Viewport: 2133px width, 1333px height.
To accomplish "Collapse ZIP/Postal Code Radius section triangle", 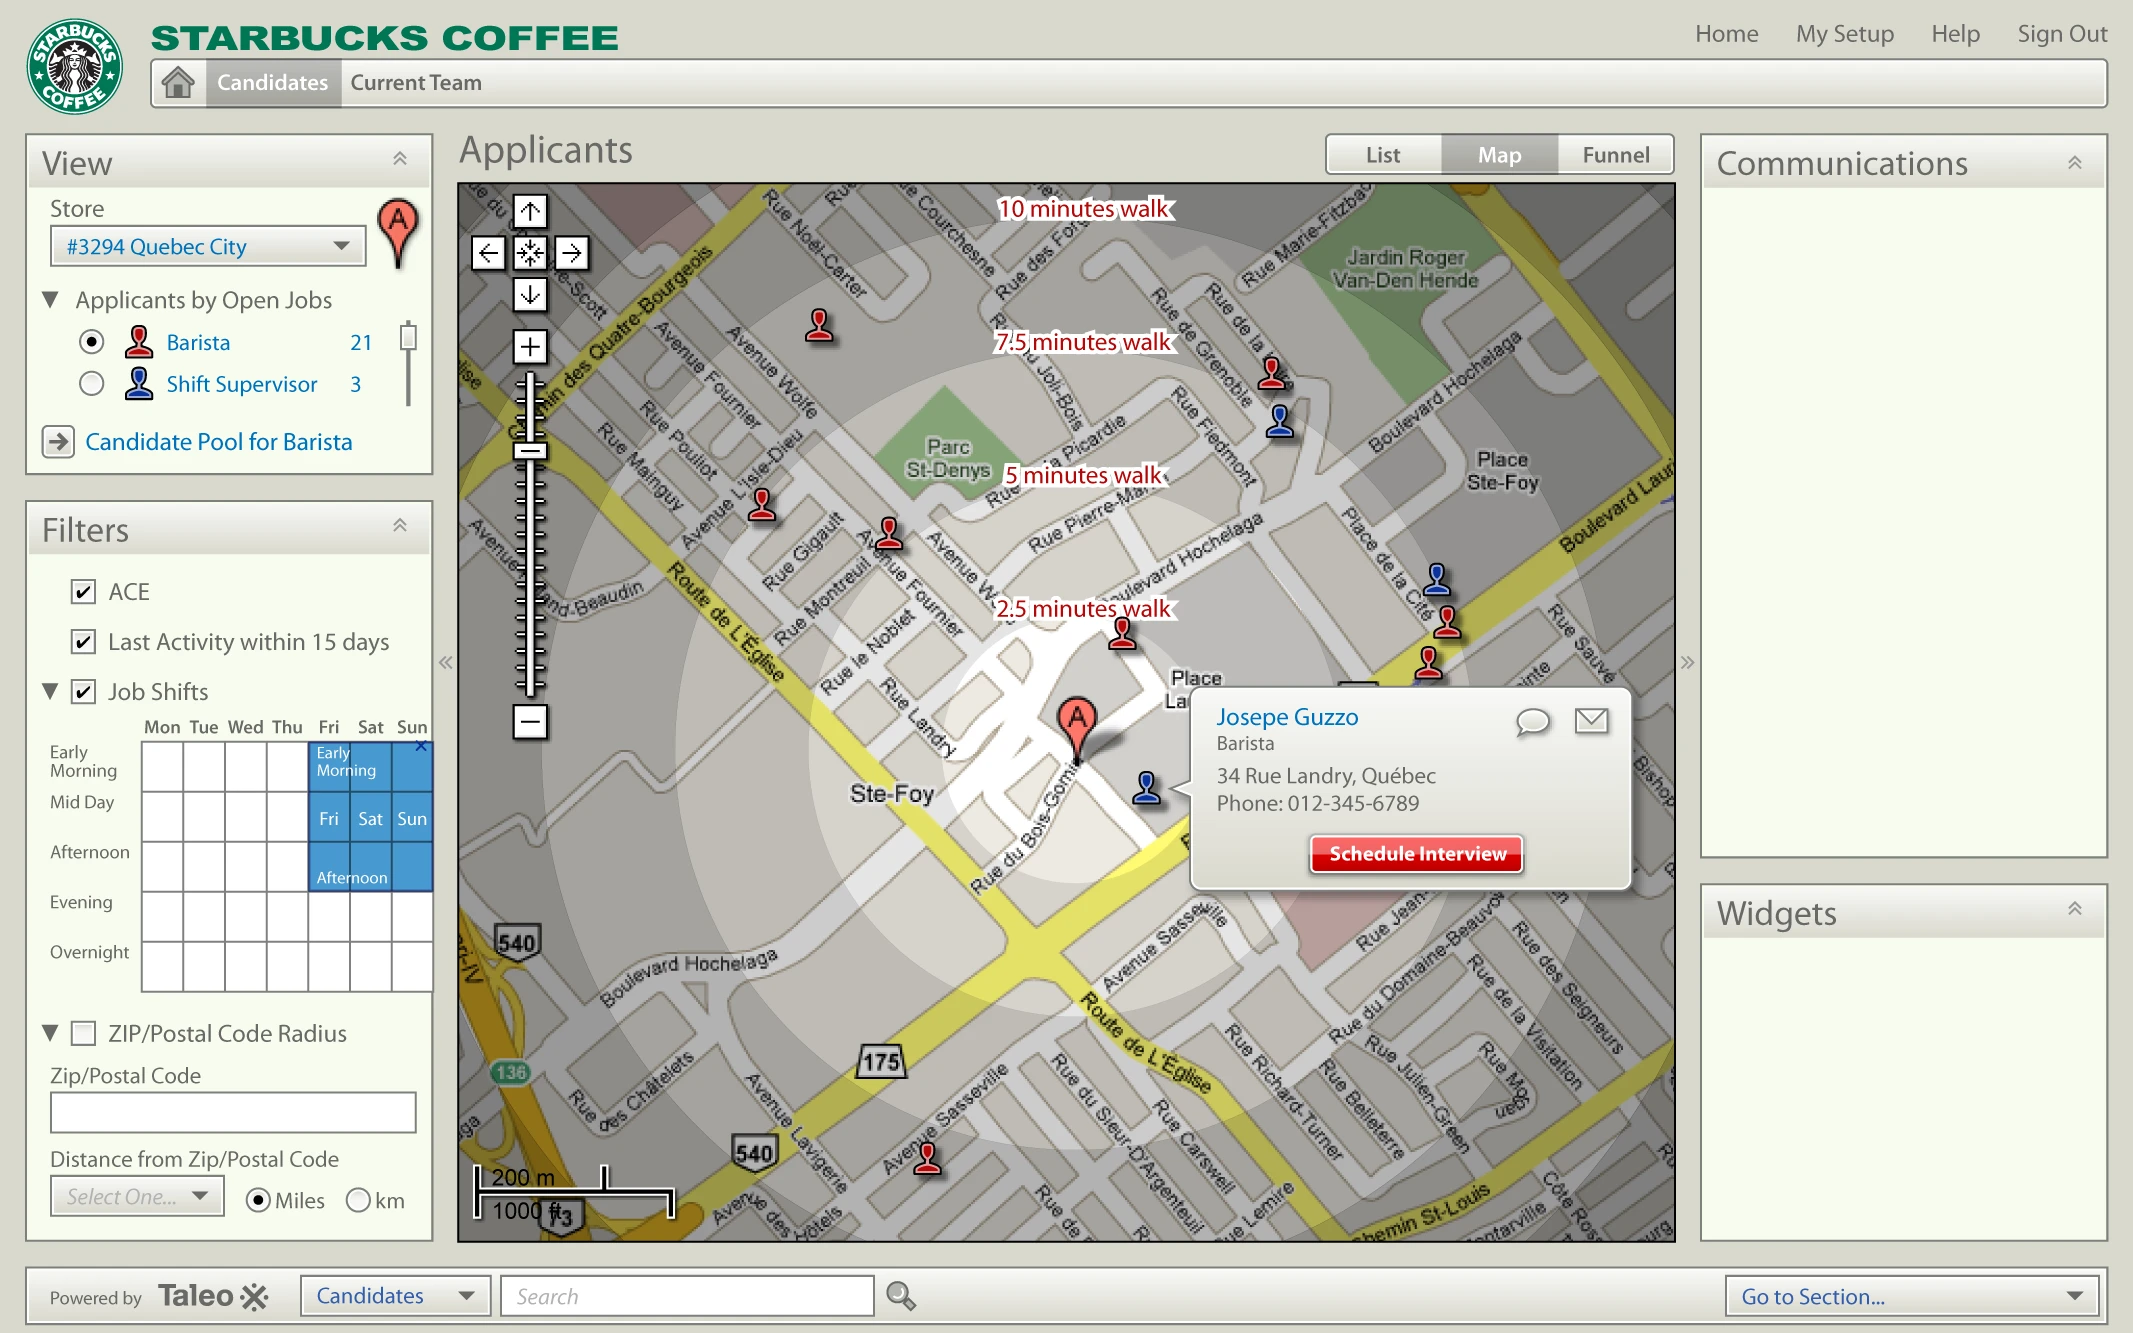I will [x=50, y=1032].
